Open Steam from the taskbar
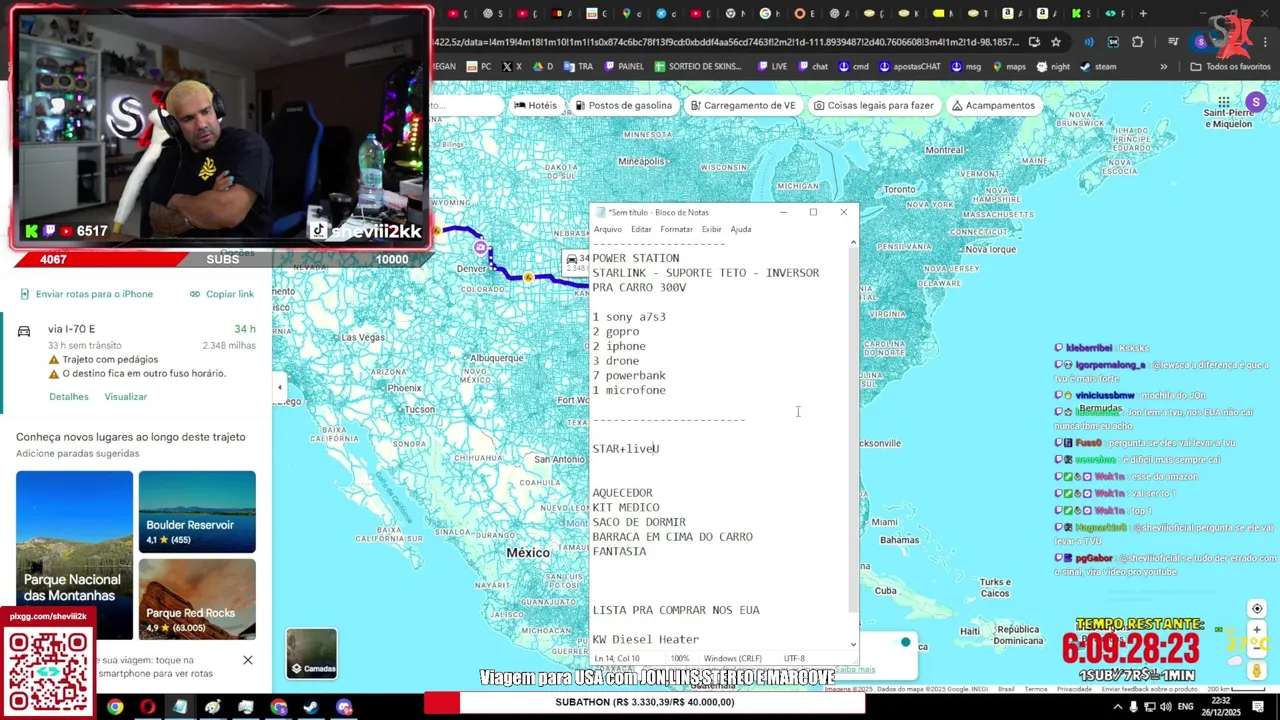This screenshot has width=1280, height=720. (x=311, y=707)
